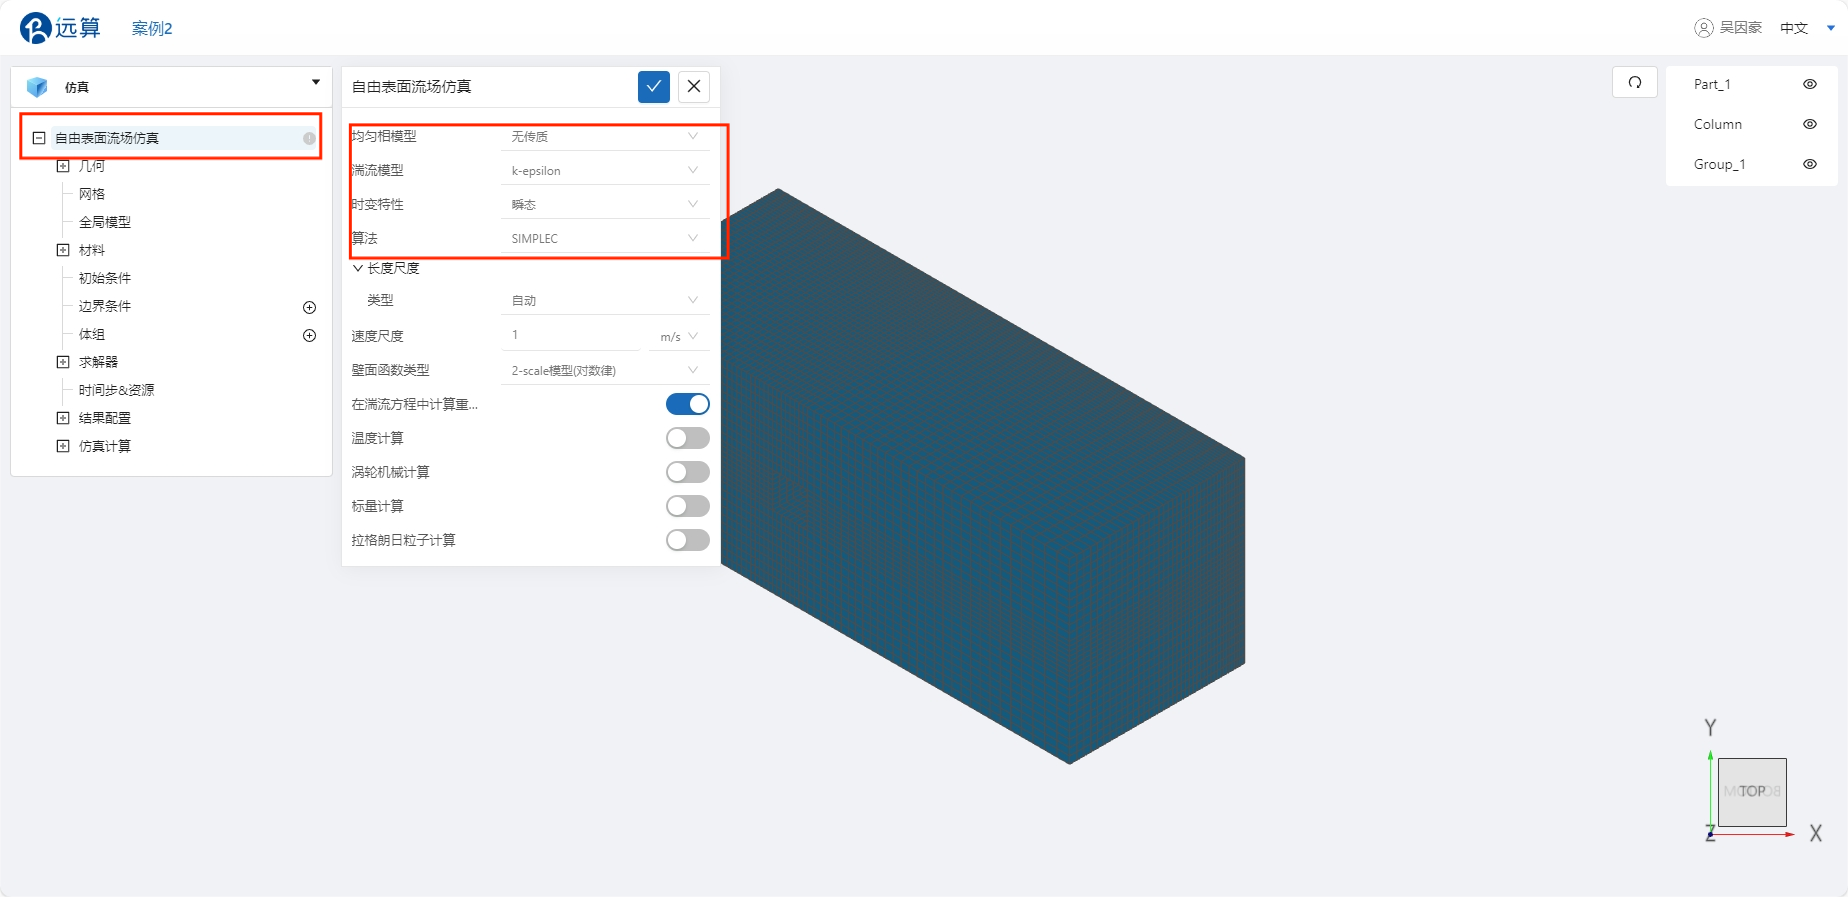Open the 算法 SIMPLEC dropdown
The image size is (1848, 897).
[x=605, y=238]
